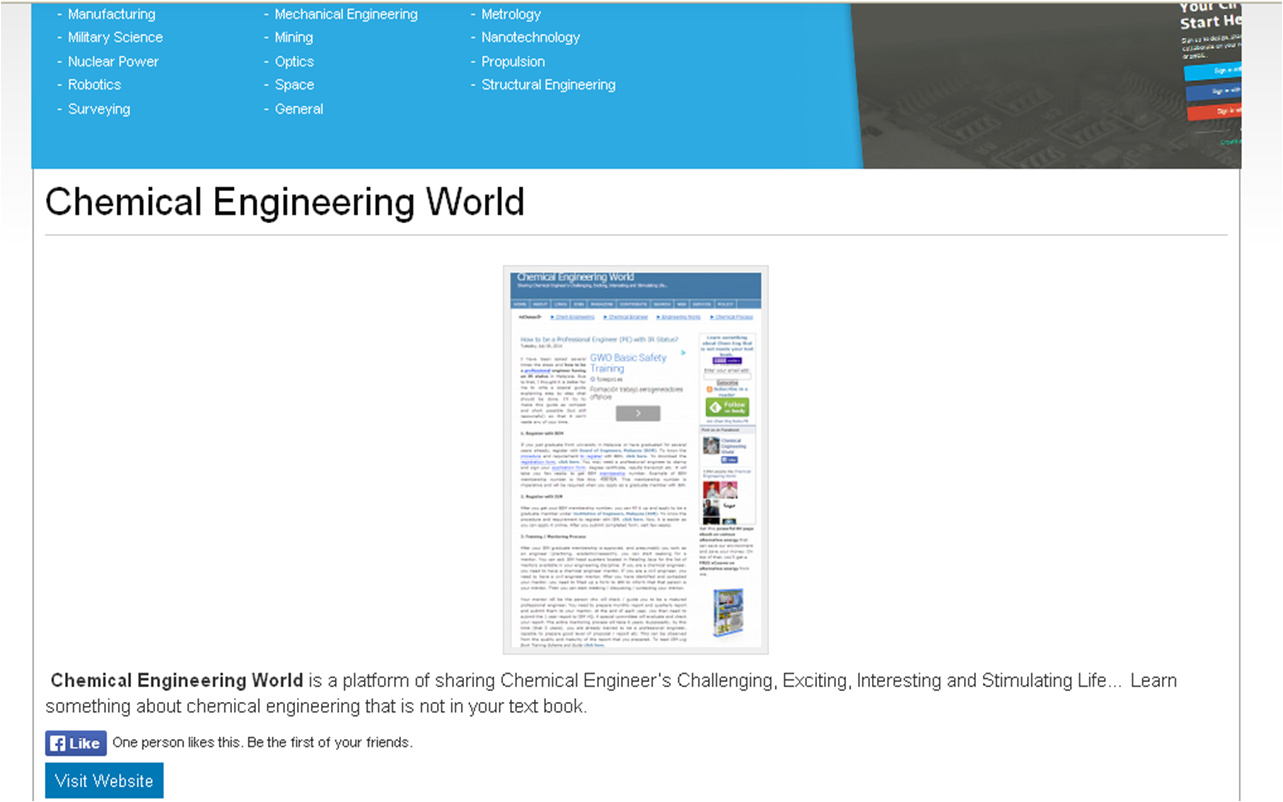Open the Mechanical Engineering category link
Image resolution: width=1283 pixels, height=802 pixels.
[x=346, y=13]
